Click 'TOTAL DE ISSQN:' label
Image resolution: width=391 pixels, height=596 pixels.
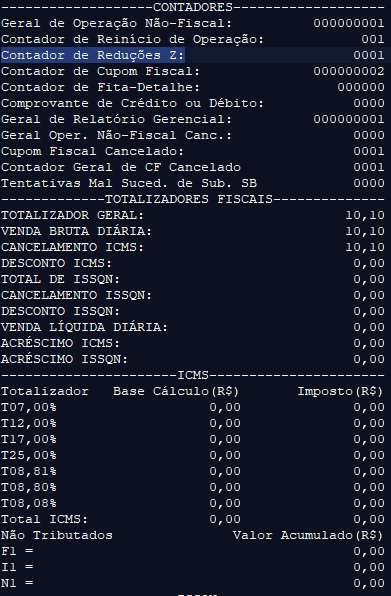tap(60, 279)
